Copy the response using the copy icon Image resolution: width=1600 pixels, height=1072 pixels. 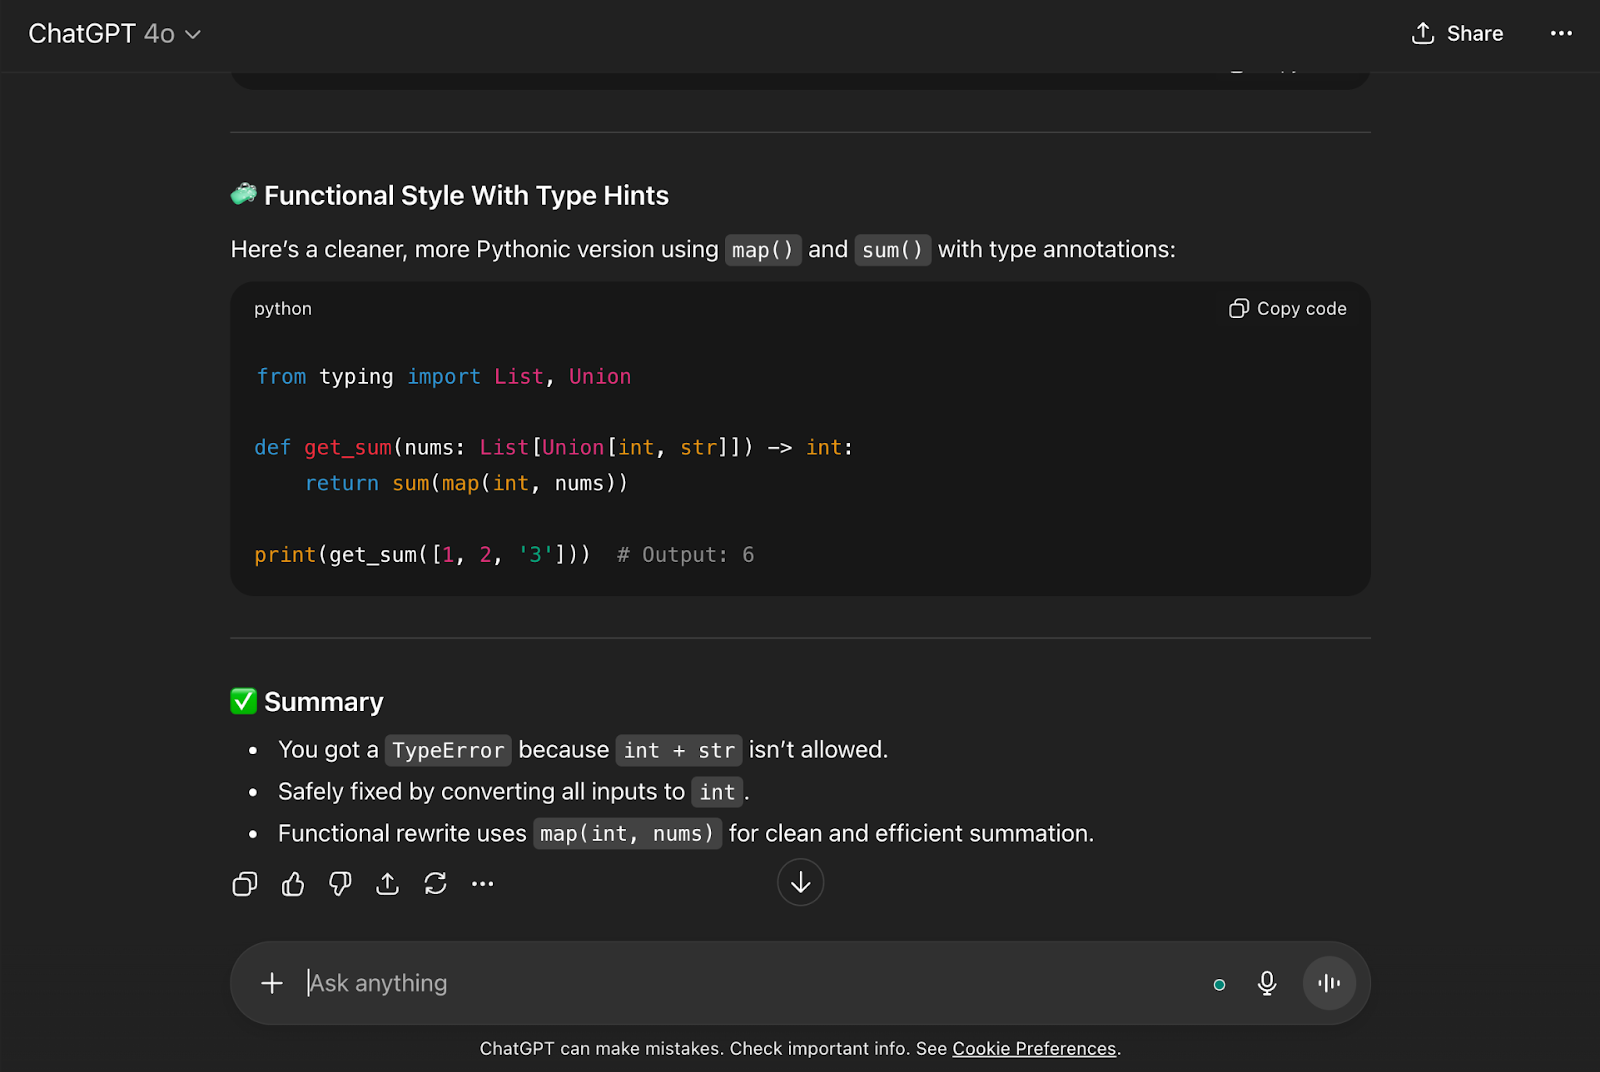click(245, 884)
